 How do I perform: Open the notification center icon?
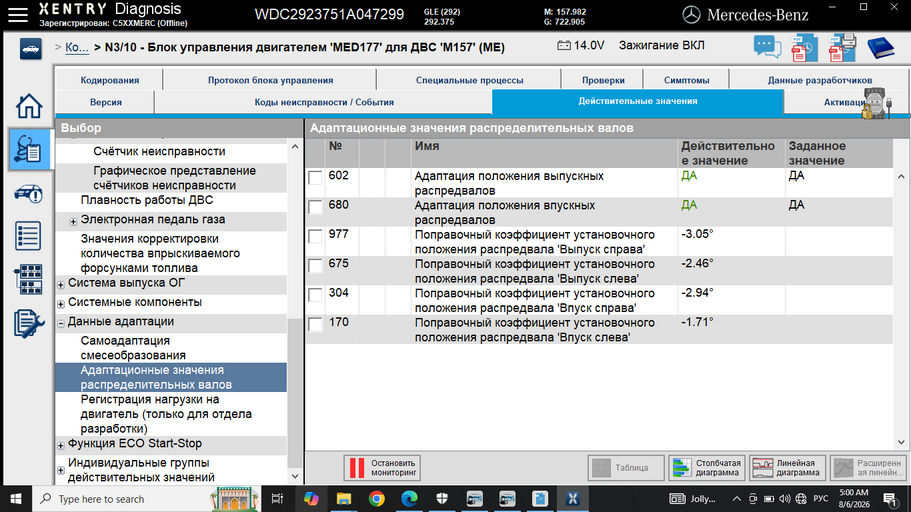[890, 499]
